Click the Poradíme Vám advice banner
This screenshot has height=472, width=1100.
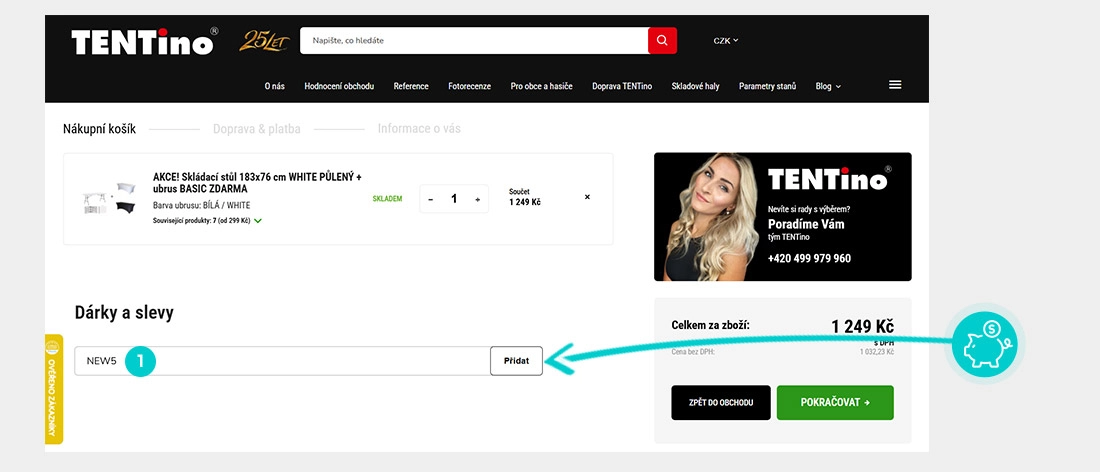(x=782, y=217)
